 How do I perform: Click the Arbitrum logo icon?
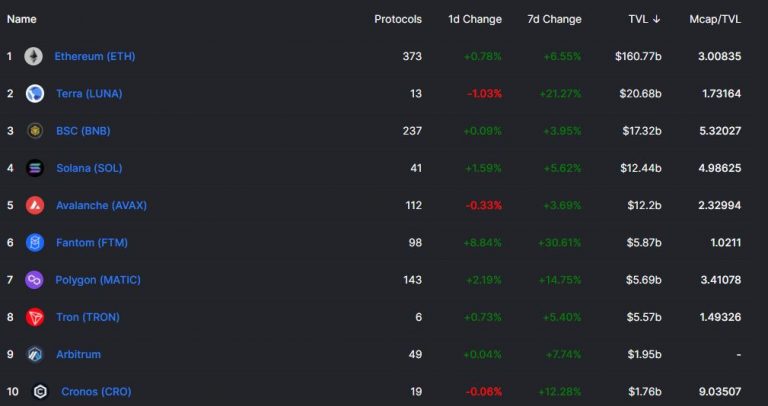tap(34, 354)
